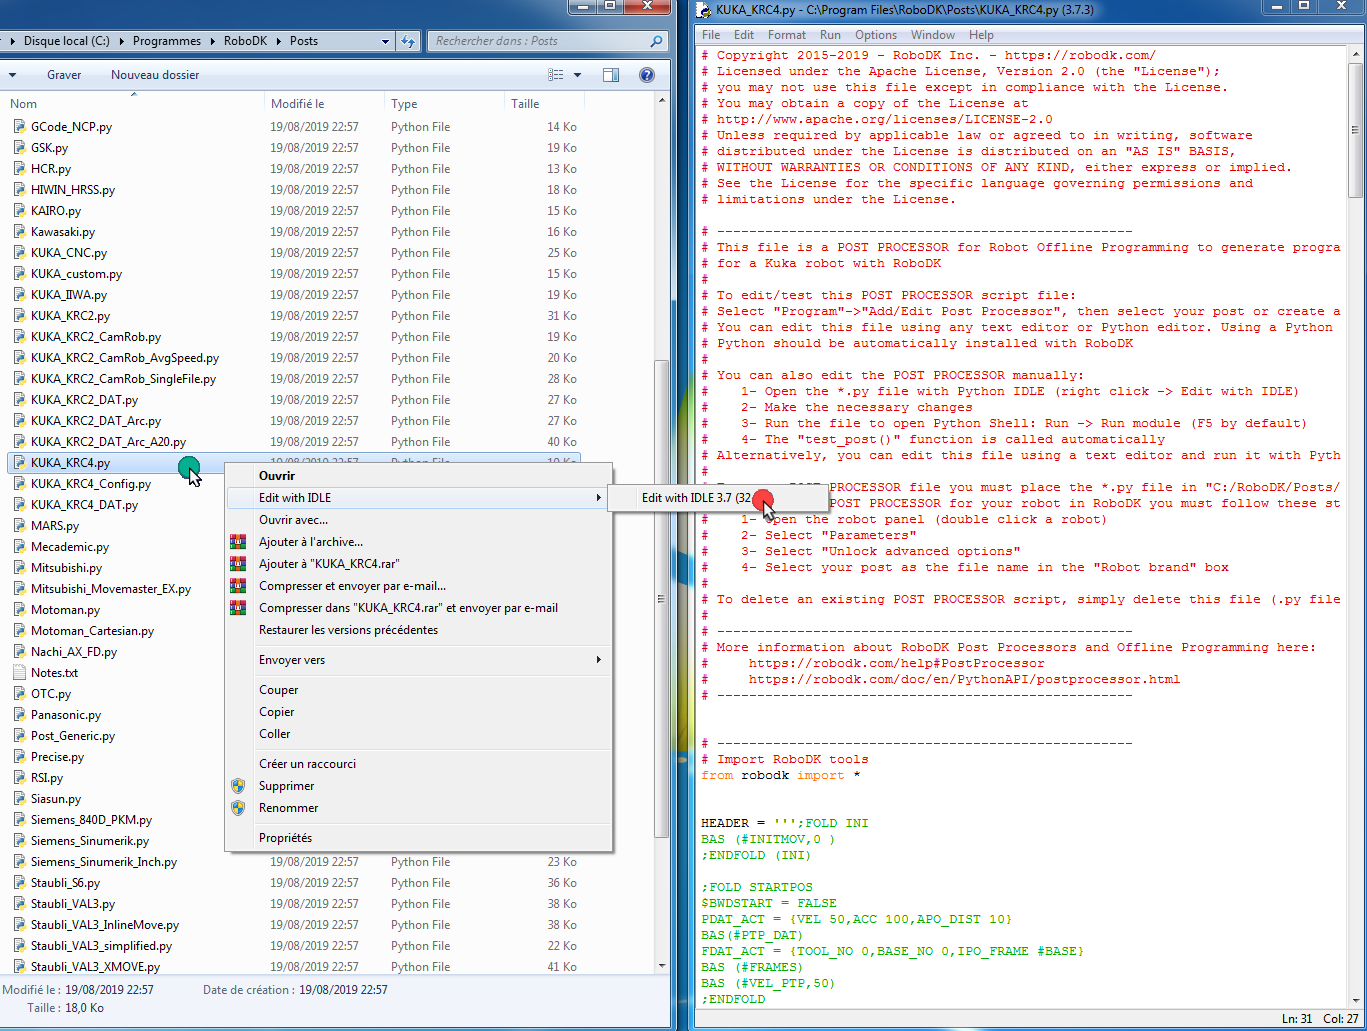Click the IDLE editor vertical scrollbar thumb
This screenshot has height=1031, width=1367.
tap(1356, 130)
